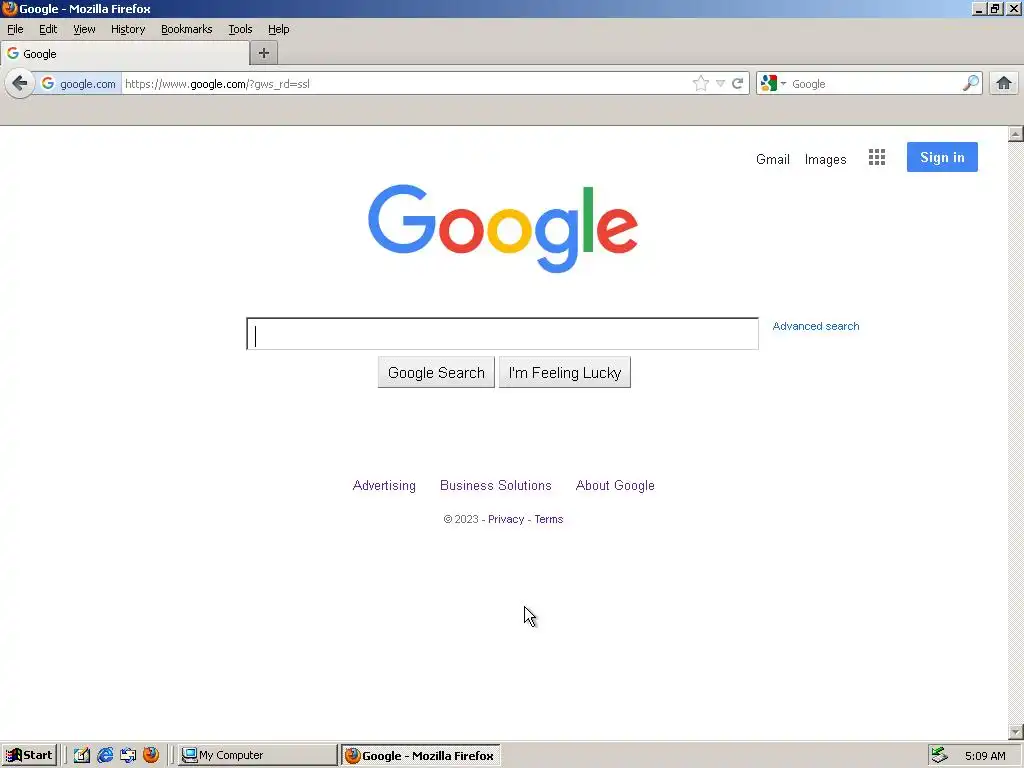Reload the page with the refresh icon

coord(738,84)
